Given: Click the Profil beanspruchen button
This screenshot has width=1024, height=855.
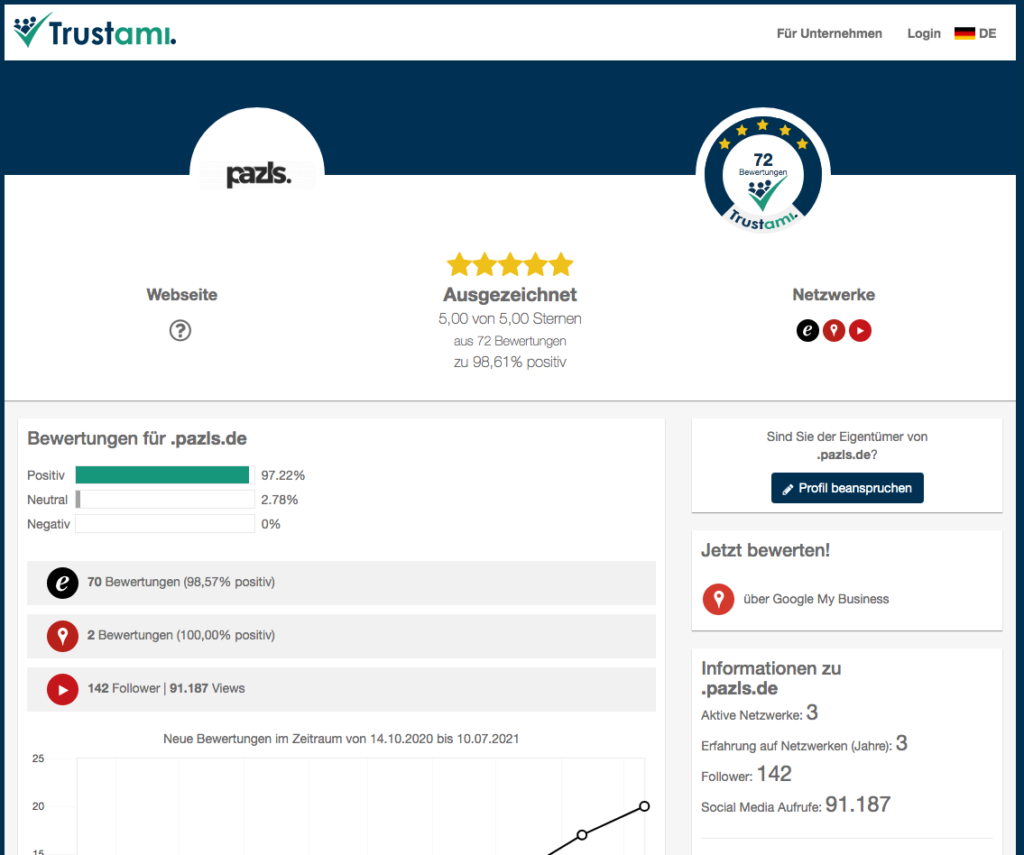Looking at the screenshot, I should [x=847, y=488].
